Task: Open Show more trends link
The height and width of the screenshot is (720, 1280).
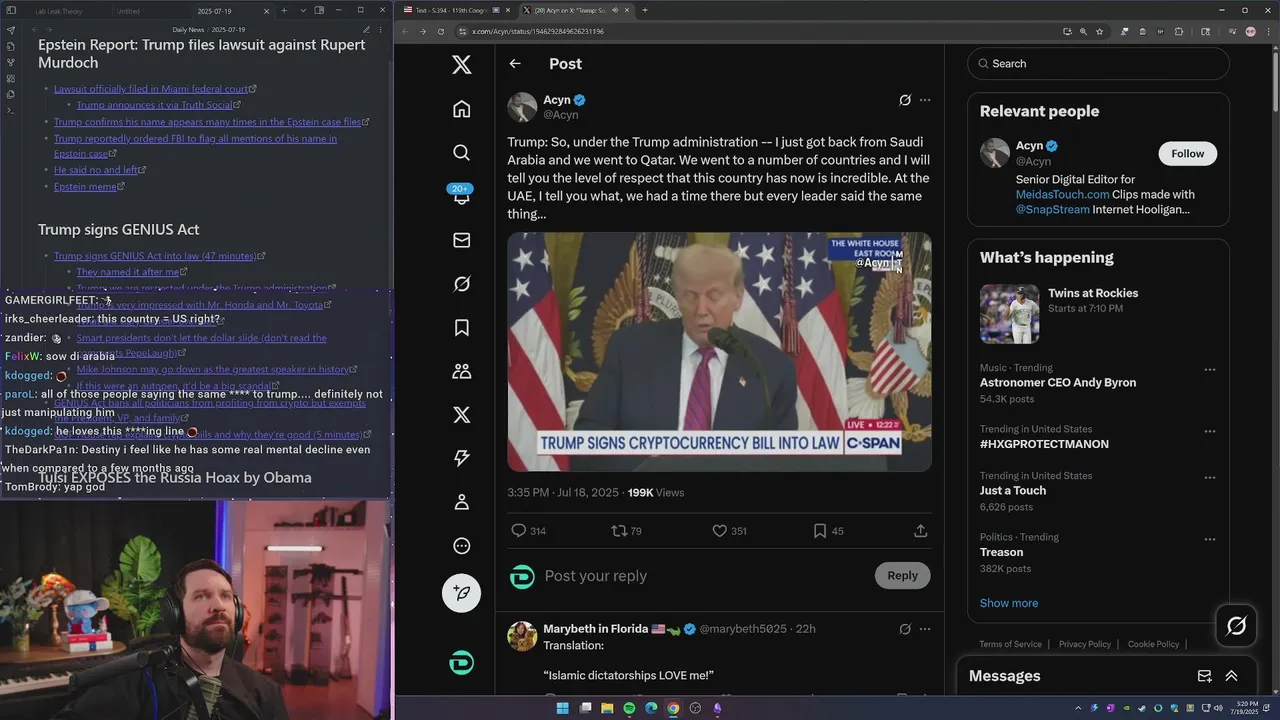Action: [x=1008, y=603]
